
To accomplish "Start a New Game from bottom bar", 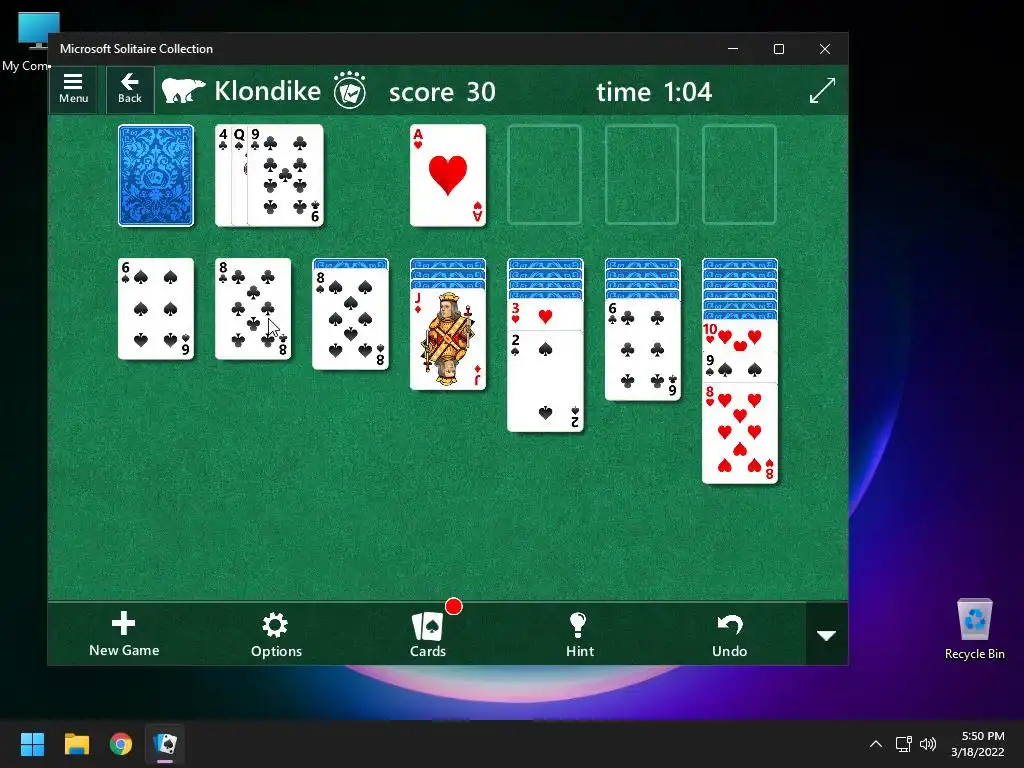I will pyautogui.click(x=124, y=634).
